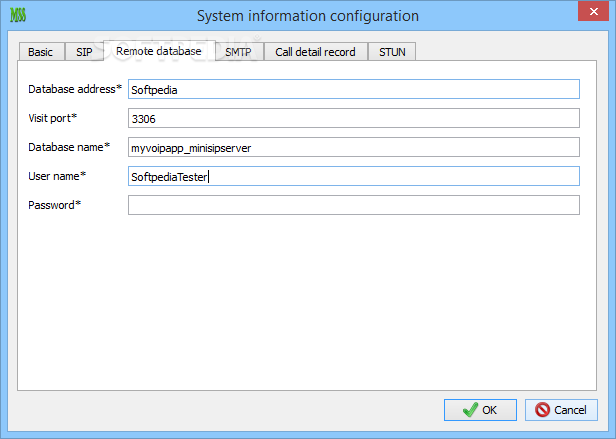The height and width of the screenshot is (439, 616).
Task: Select the Remote database tab
Action: click(x=159, y=51)
